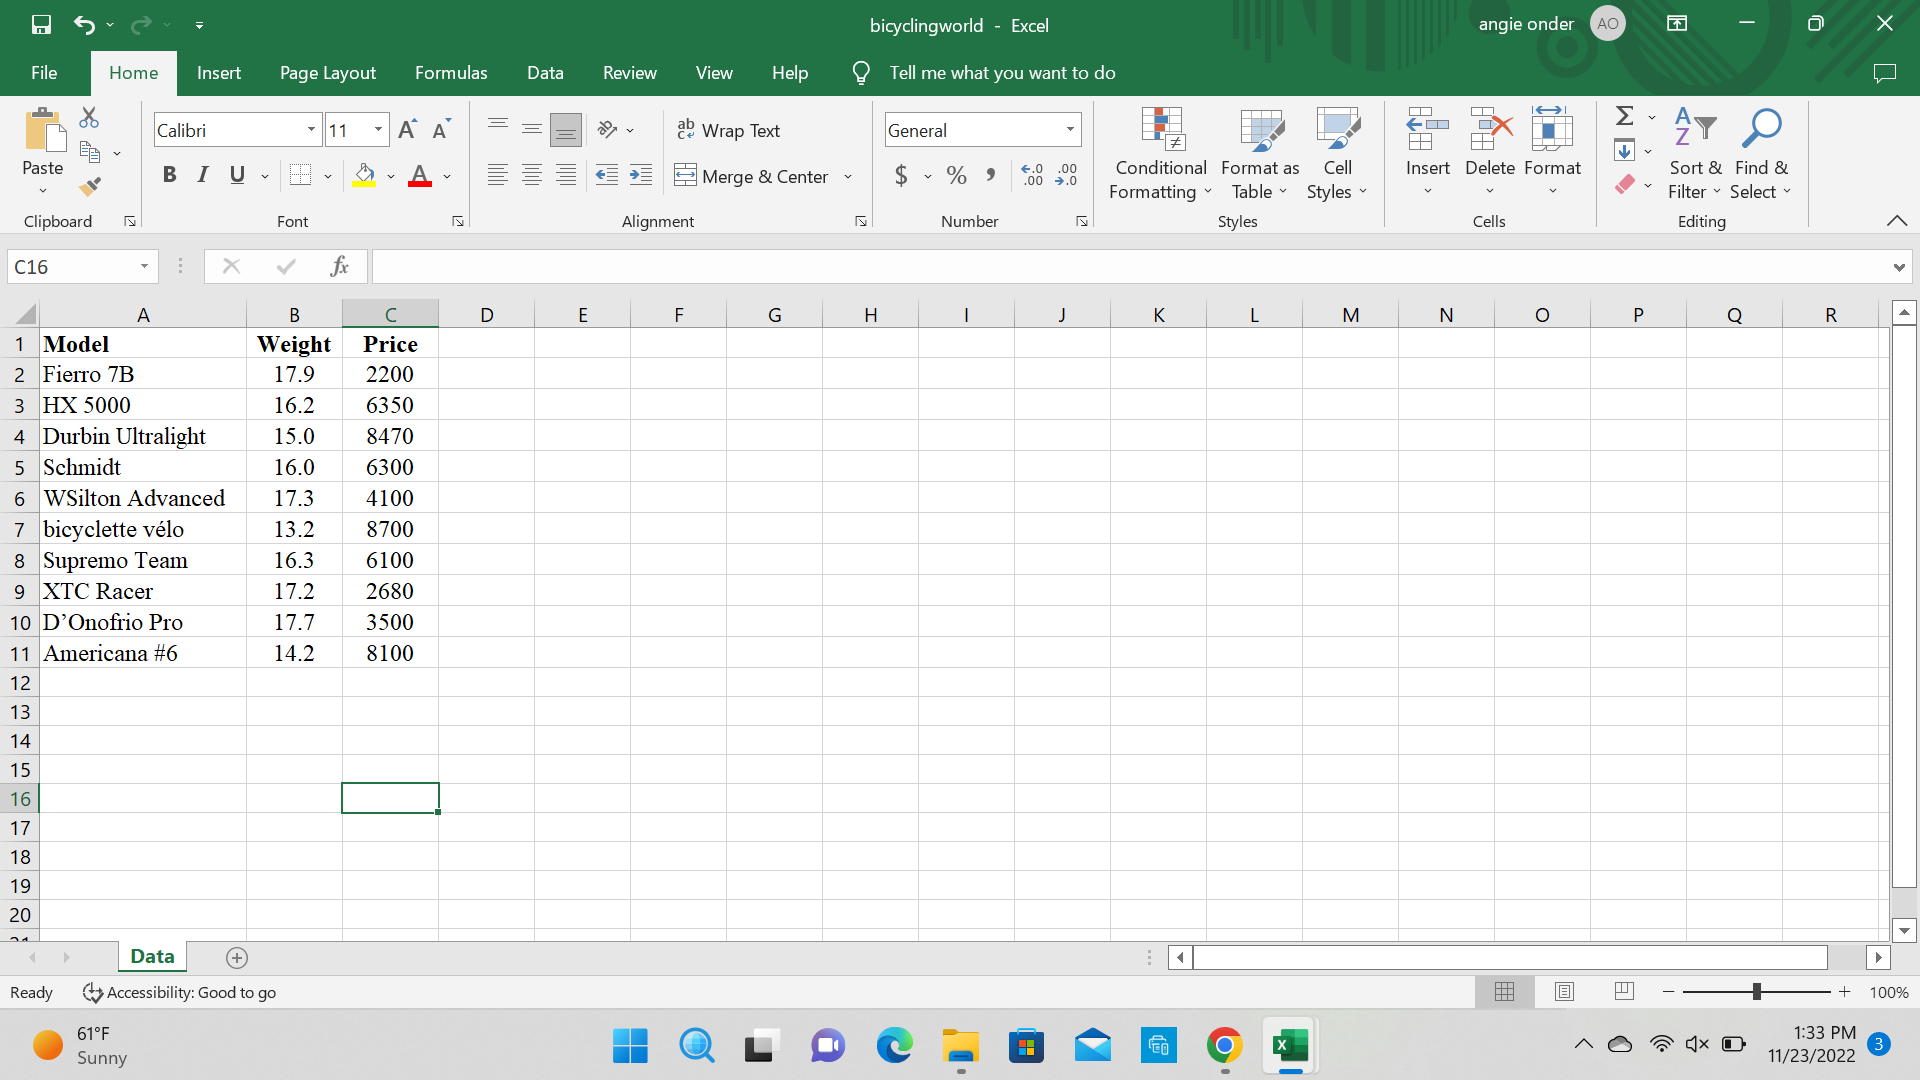Click the Conditional Formatting button
Viewport: 1920px width, 1080px height.
[x=1160, y=155]
